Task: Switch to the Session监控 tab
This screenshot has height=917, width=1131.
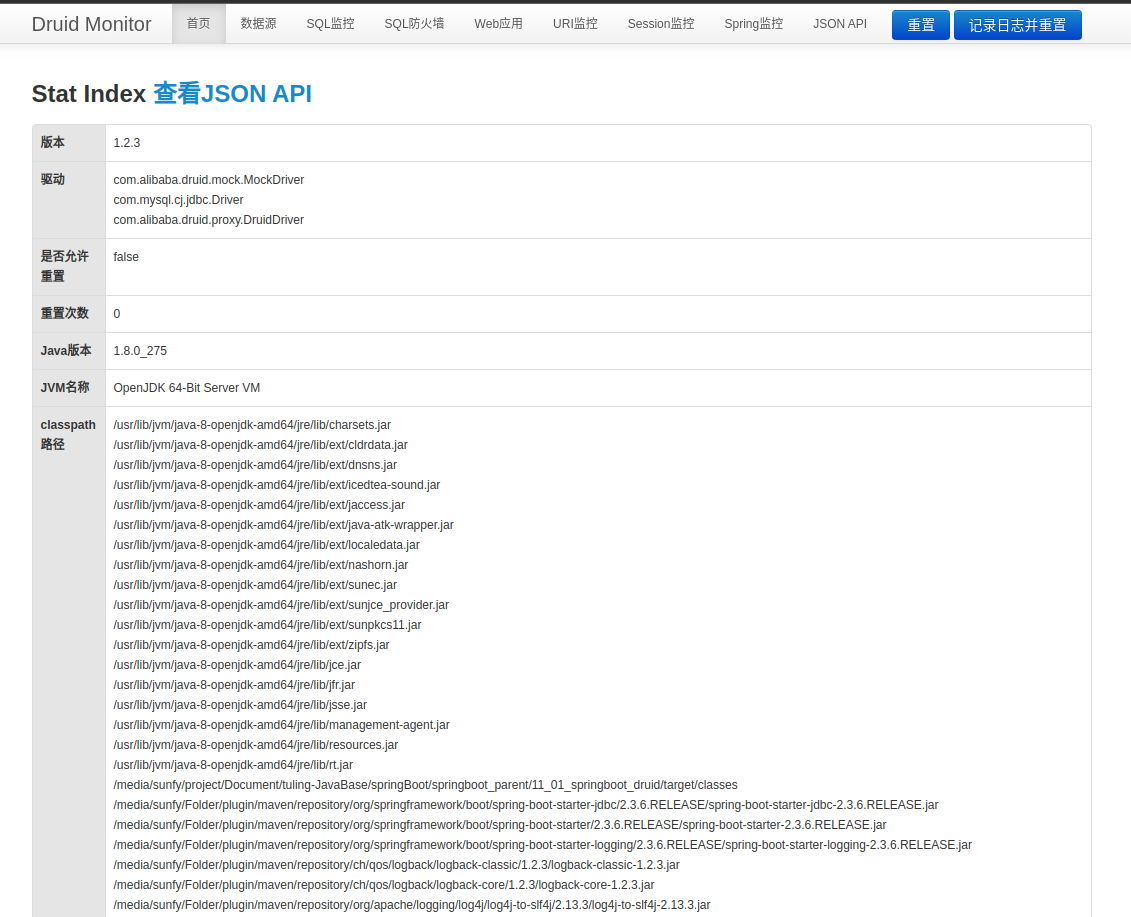Action: pyautogui.click(x=660, y=24)
